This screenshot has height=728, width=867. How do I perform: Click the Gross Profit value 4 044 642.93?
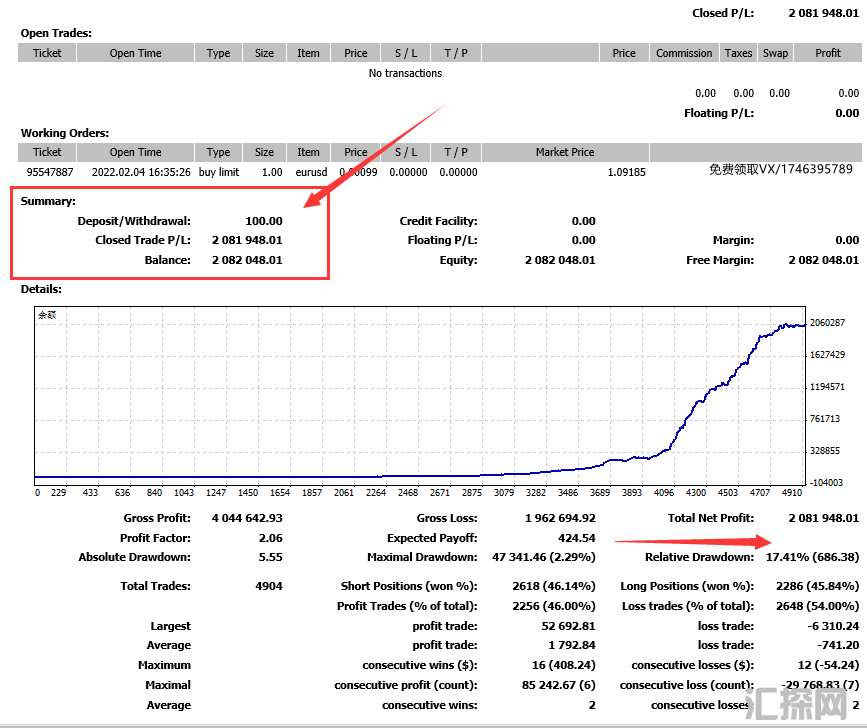coord(247,518)
